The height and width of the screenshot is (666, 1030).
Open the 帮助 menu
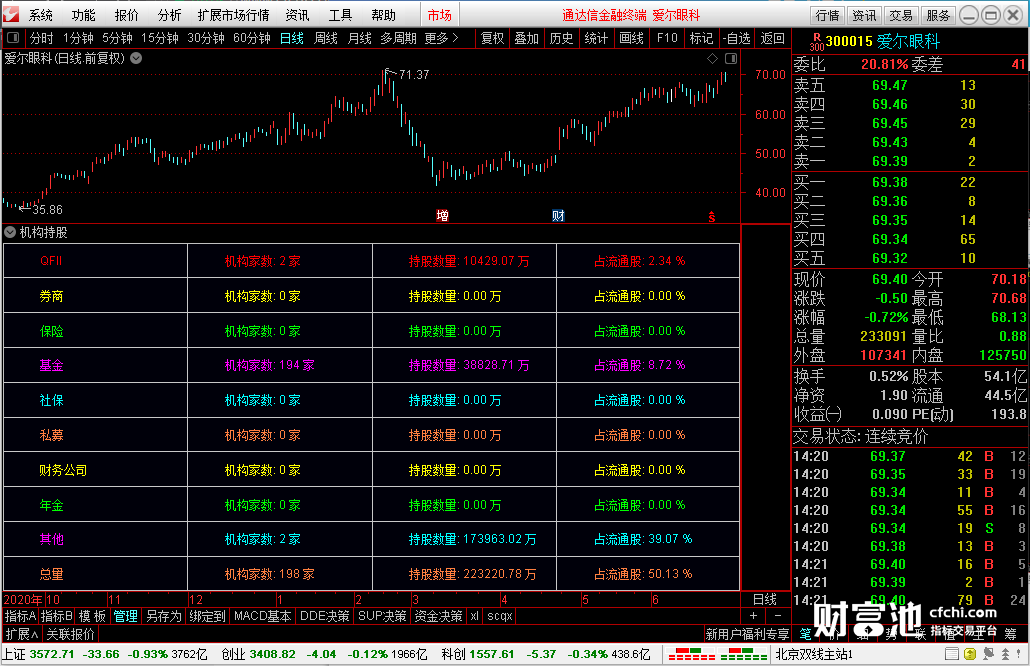coord(384,15)
